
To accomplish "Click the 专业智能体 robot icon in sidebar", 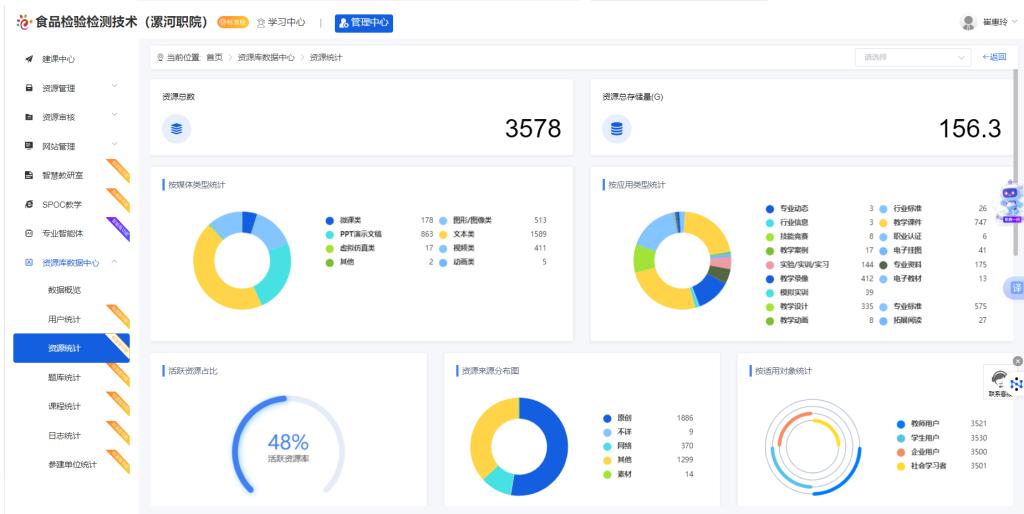I will [x=29, y=233].
